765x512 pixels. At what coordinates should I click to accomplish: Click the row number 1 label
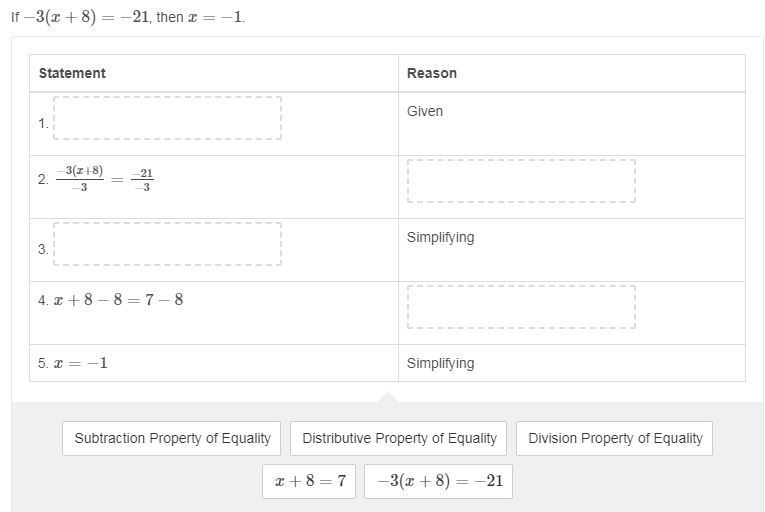(43, 123)
